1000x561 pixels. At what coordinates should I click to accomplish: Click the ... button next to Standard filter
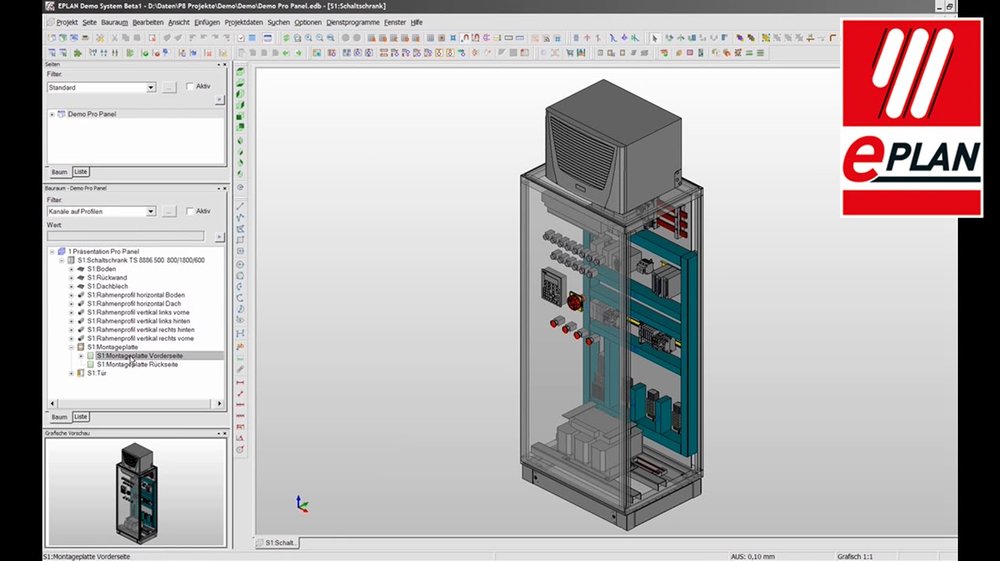pyautogui.click(x=169, y=87)
